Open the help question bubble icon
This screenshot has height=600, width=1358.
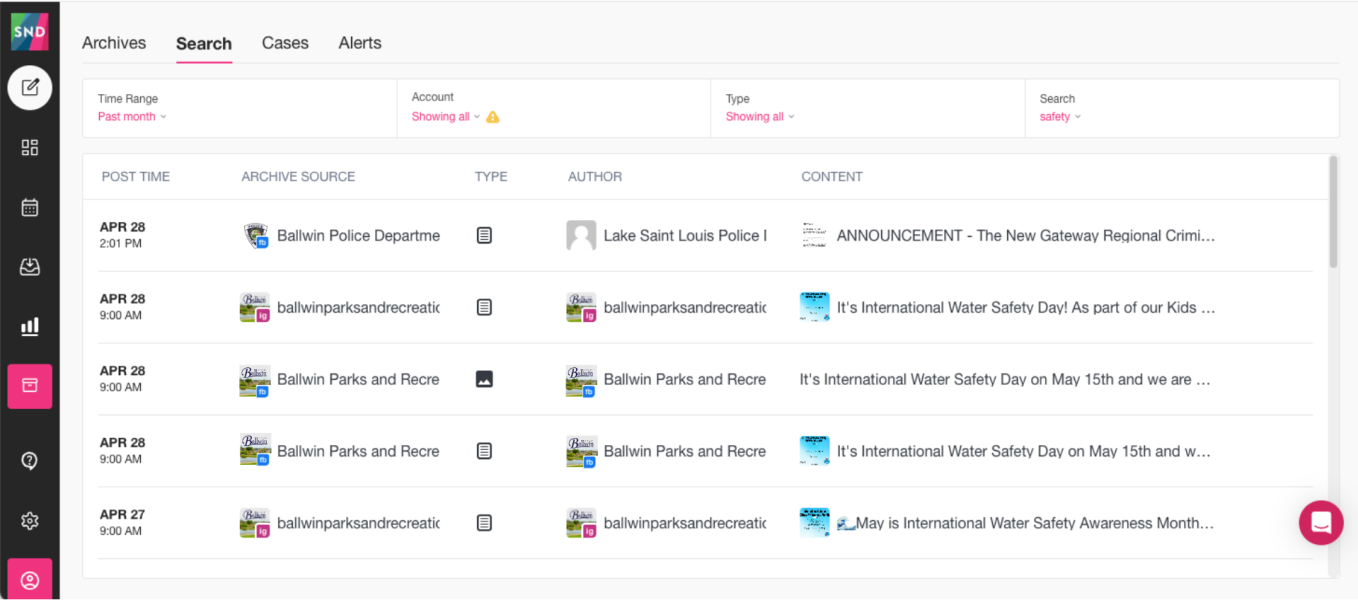coord(30,461)
